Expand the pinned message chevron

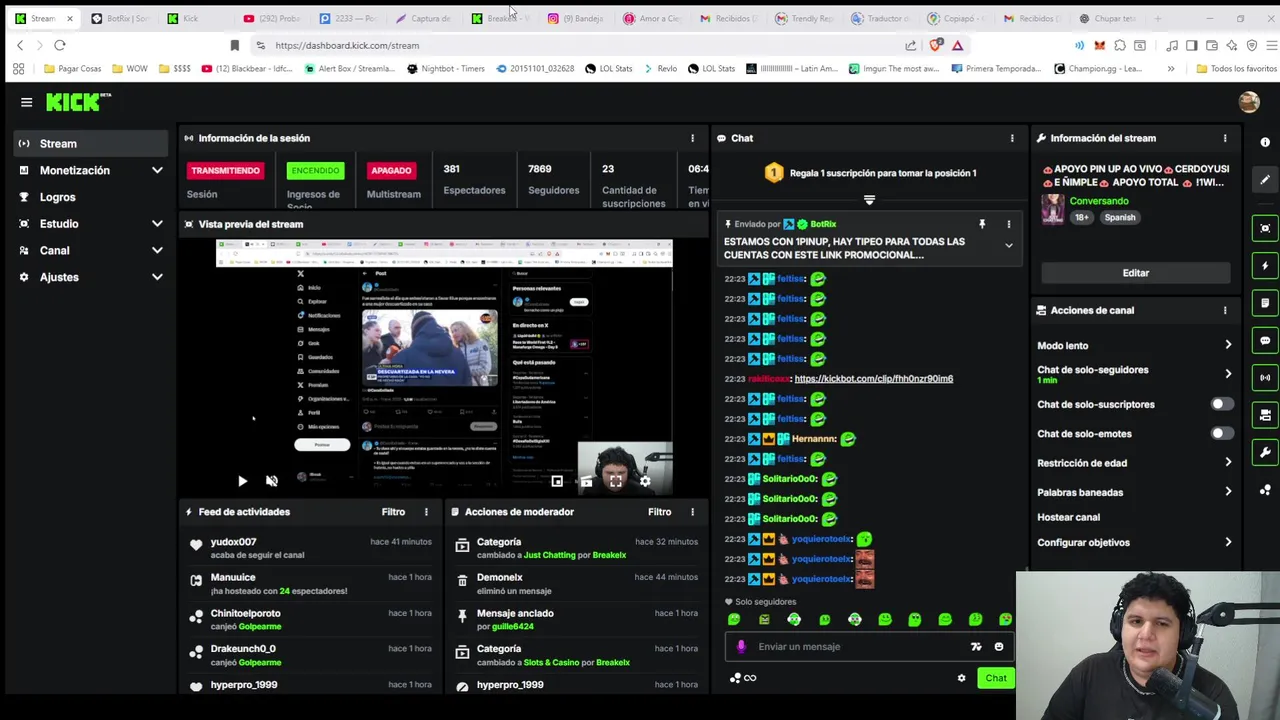point(1008,245)
